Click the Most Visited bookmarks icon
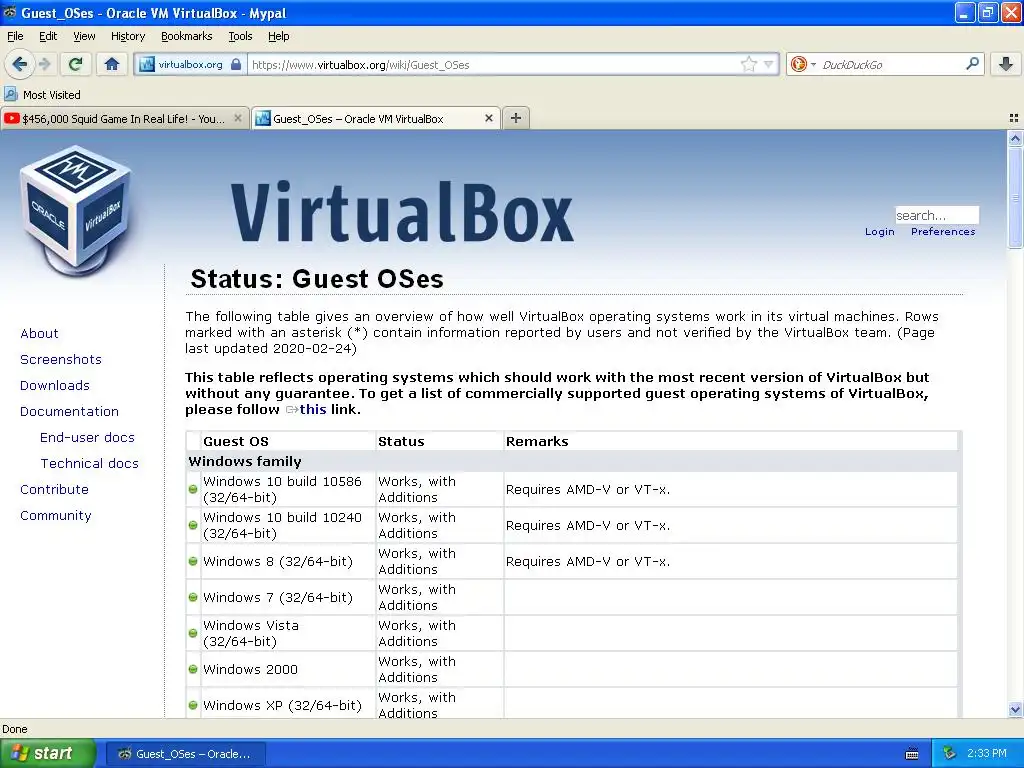Screen dimensions: 1024x768 [10, 94]
